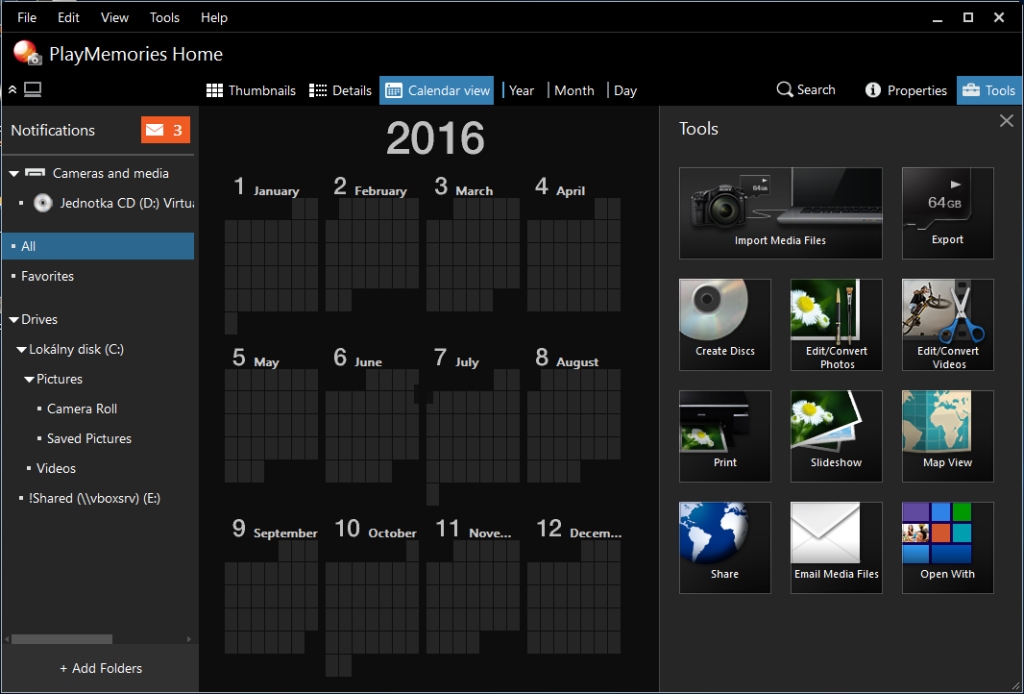Viewport: 1024px width, 694px height.
Task: Toggle the Properties panel
Action: pos(905,90)
